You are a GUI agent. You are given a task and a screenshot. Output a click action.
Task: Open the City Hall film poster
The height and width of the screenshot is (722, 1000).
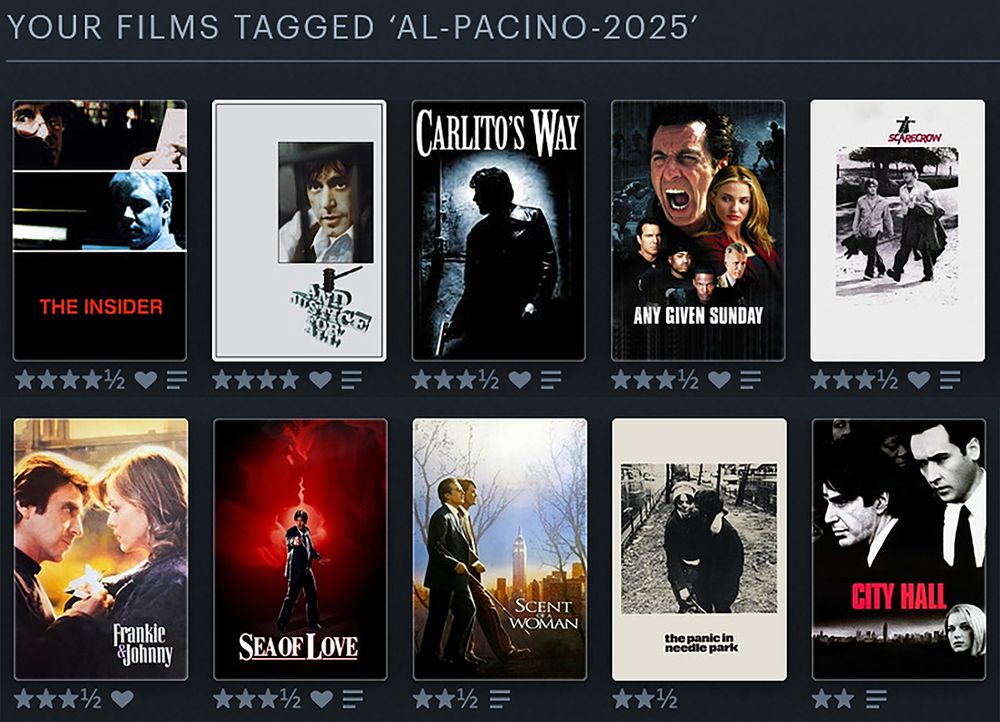pyautogui.click(x=899, y=549)
